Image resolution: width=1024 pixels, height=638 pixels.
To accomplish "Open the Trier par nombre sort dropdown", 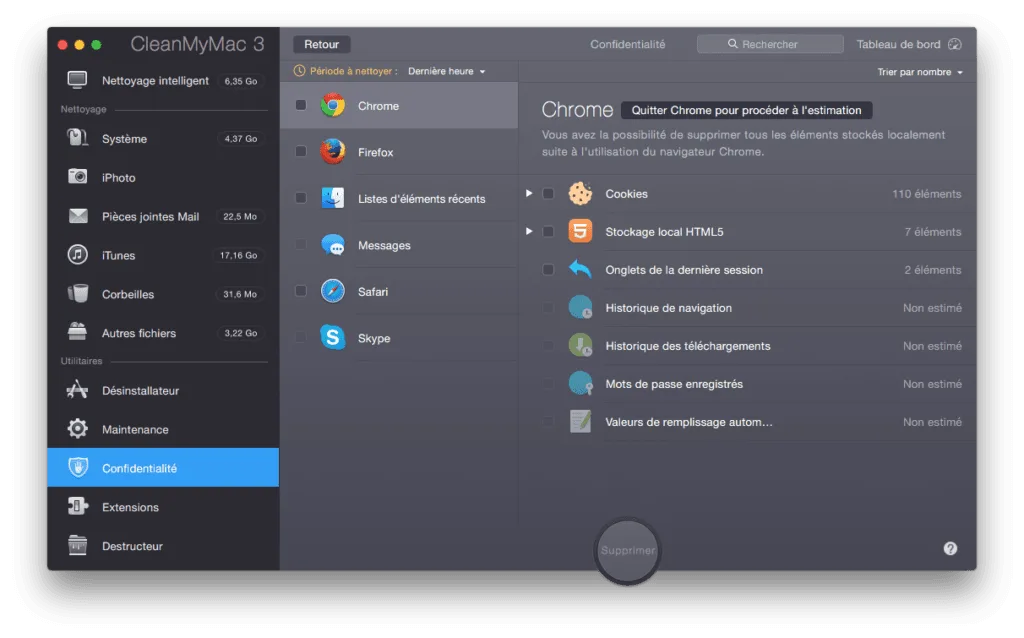I will tap(920, 72).
